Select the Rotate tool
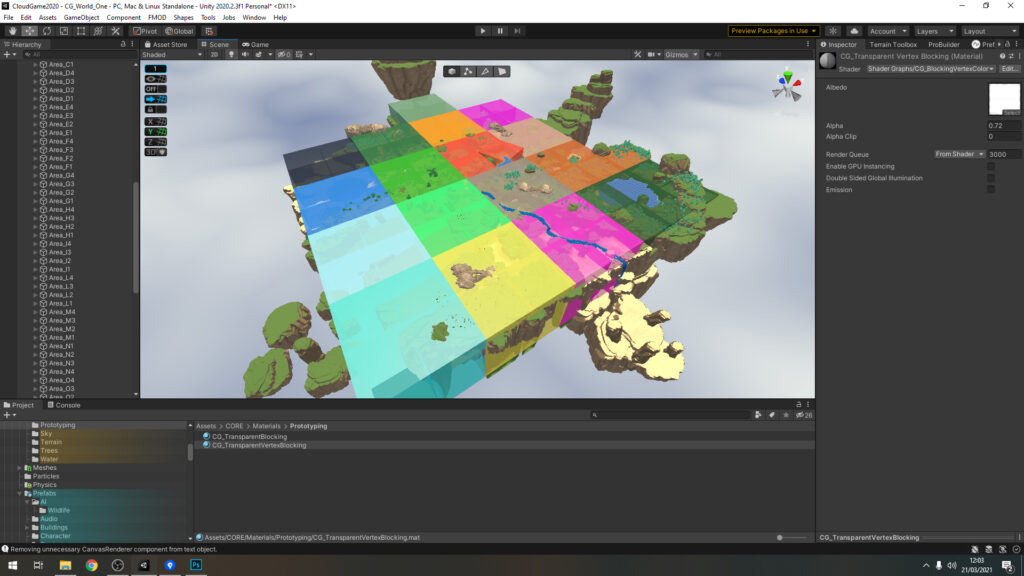 tap(46, 31)
